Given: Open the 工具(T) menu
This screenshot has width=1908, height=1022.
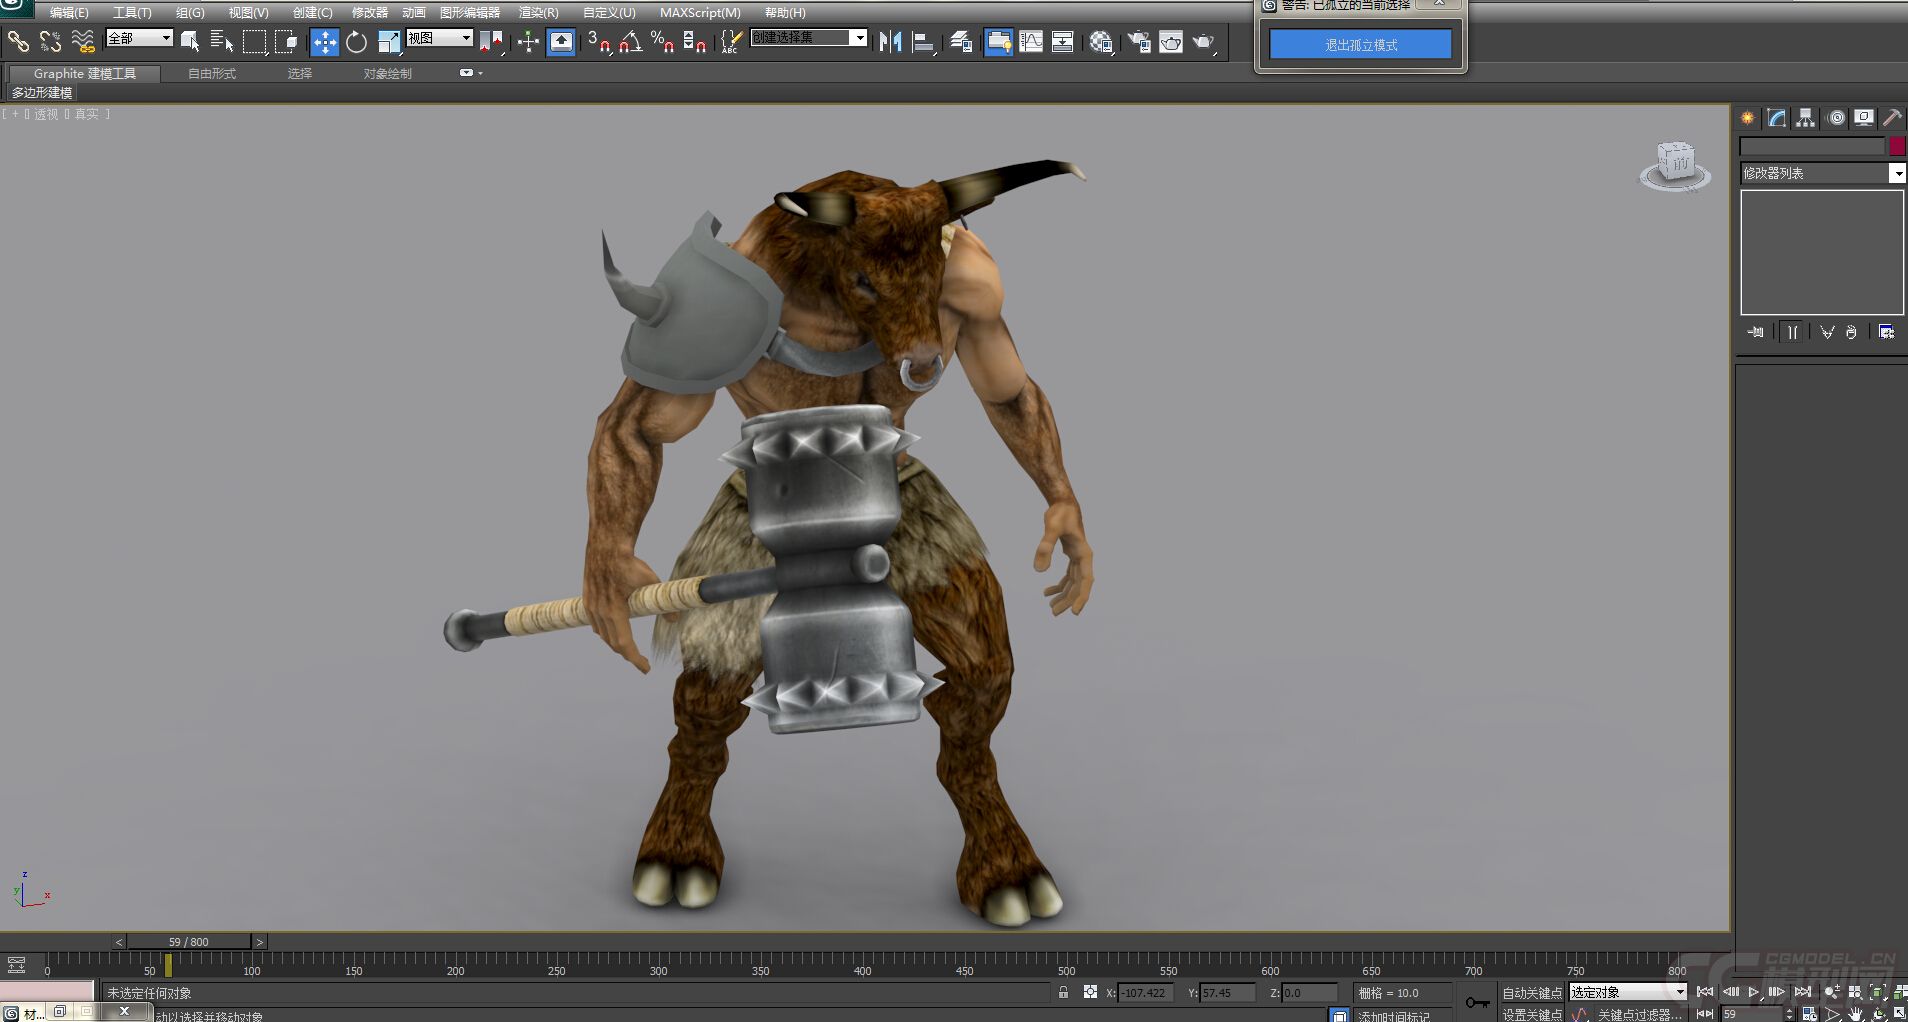Looking at the screenshot, I should pyautogui.click(x=132, y=12).
